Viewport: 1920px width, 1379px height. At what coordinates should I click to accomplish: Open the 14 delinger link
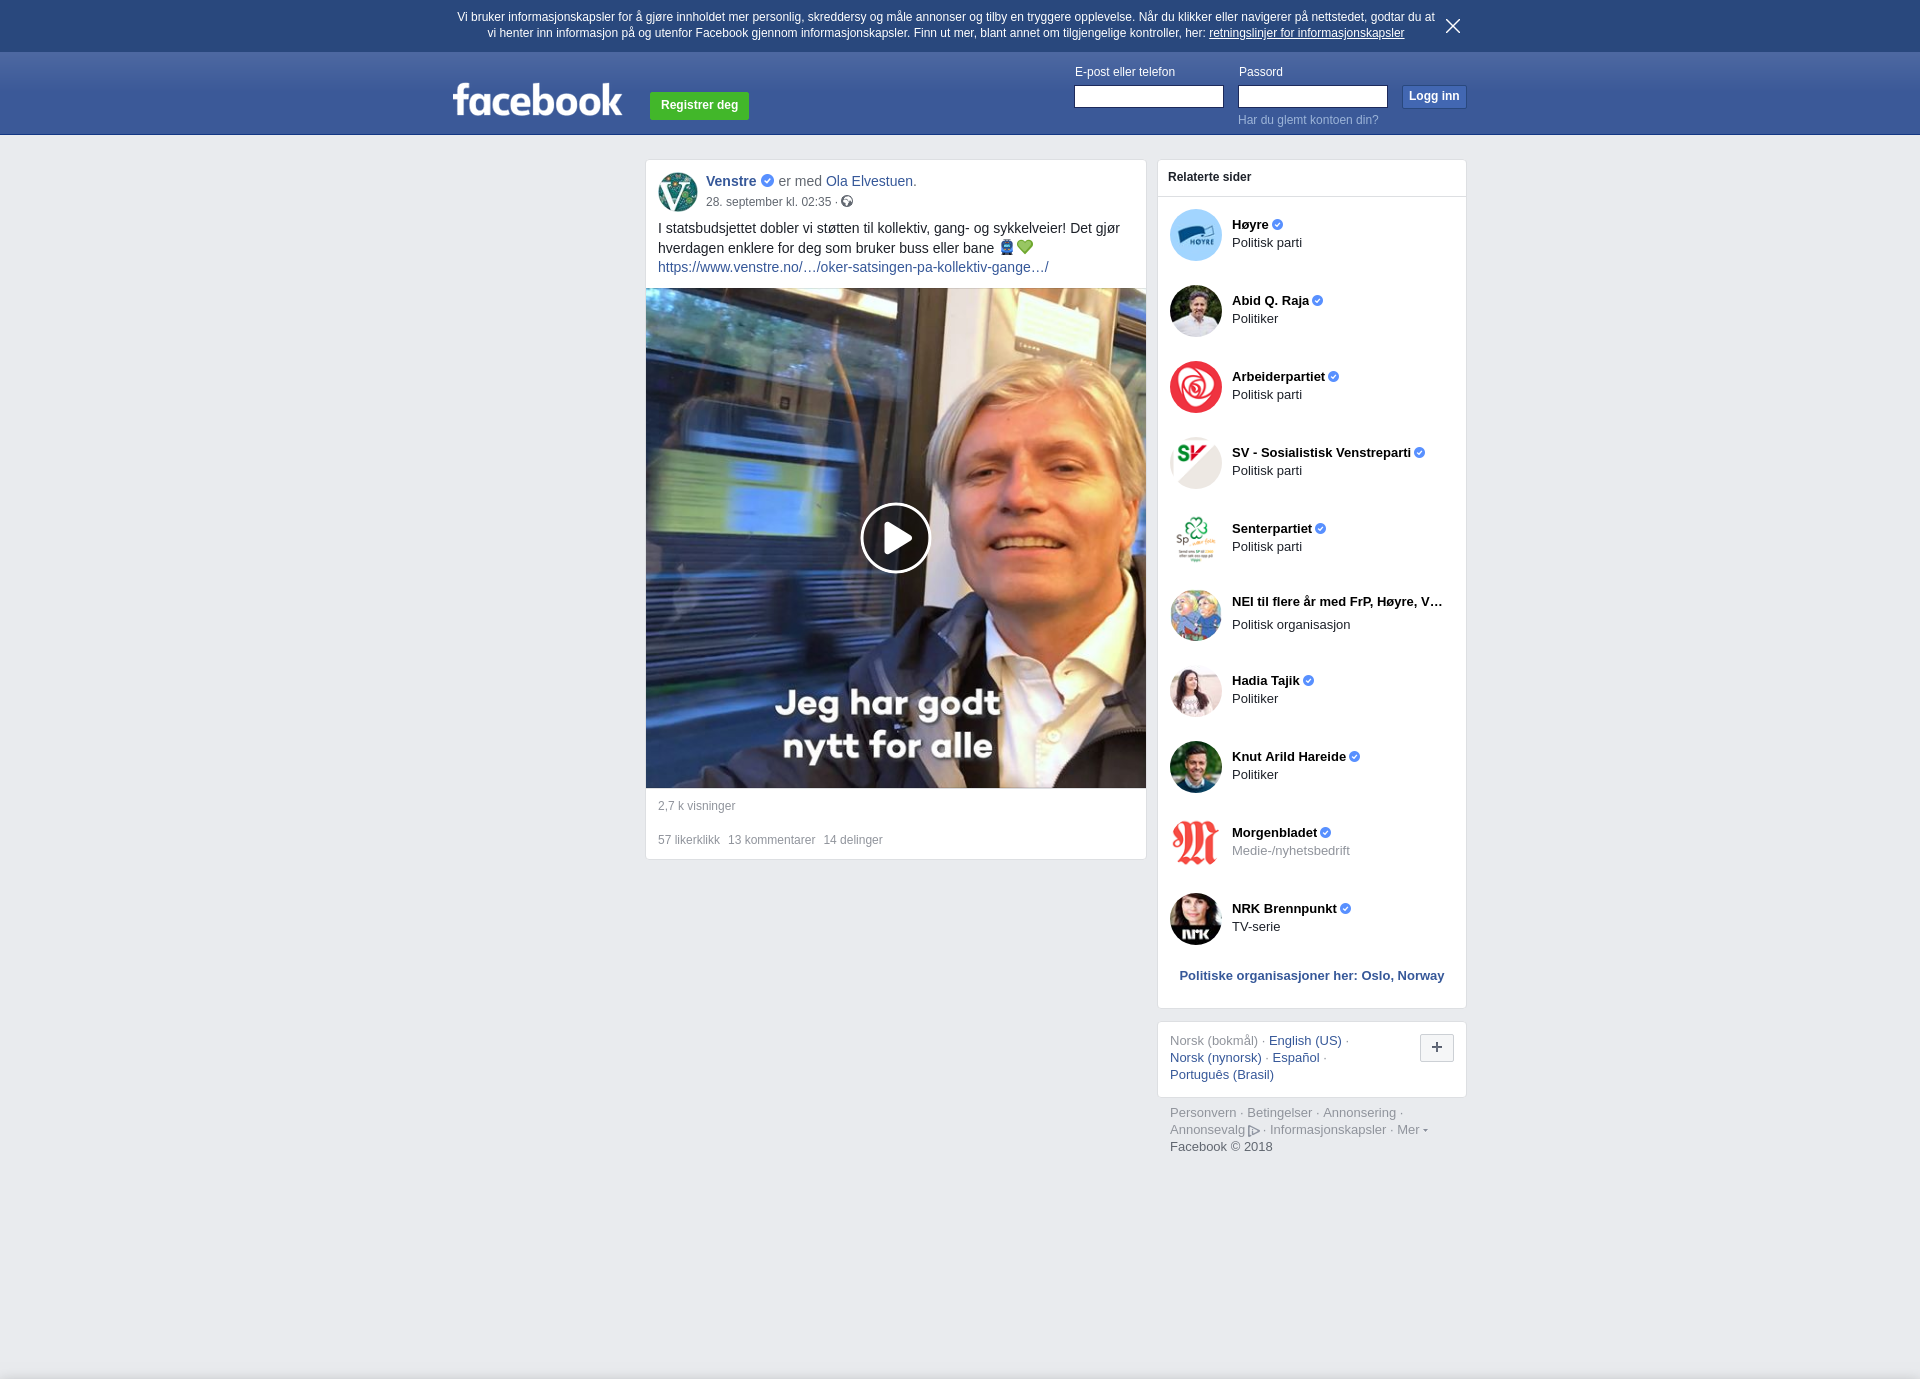(x=853, y=840)
